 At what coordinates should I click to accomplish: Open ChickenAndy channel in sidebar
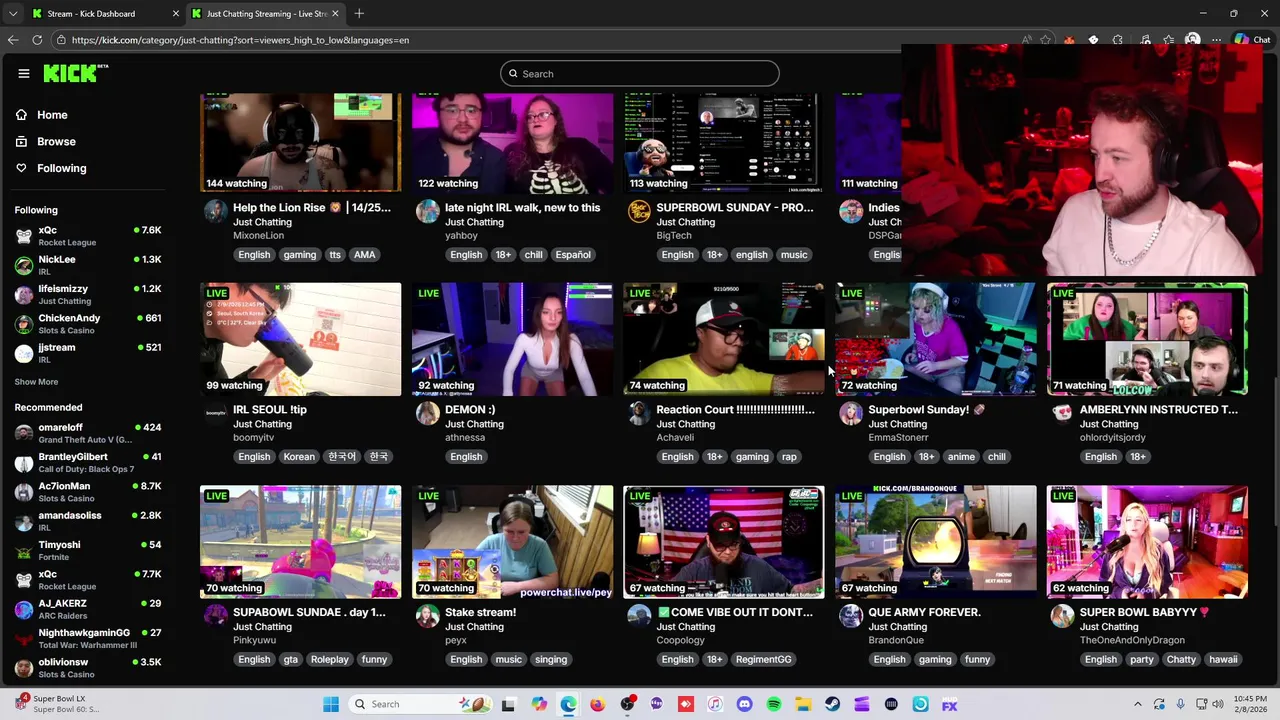(88, 324)
